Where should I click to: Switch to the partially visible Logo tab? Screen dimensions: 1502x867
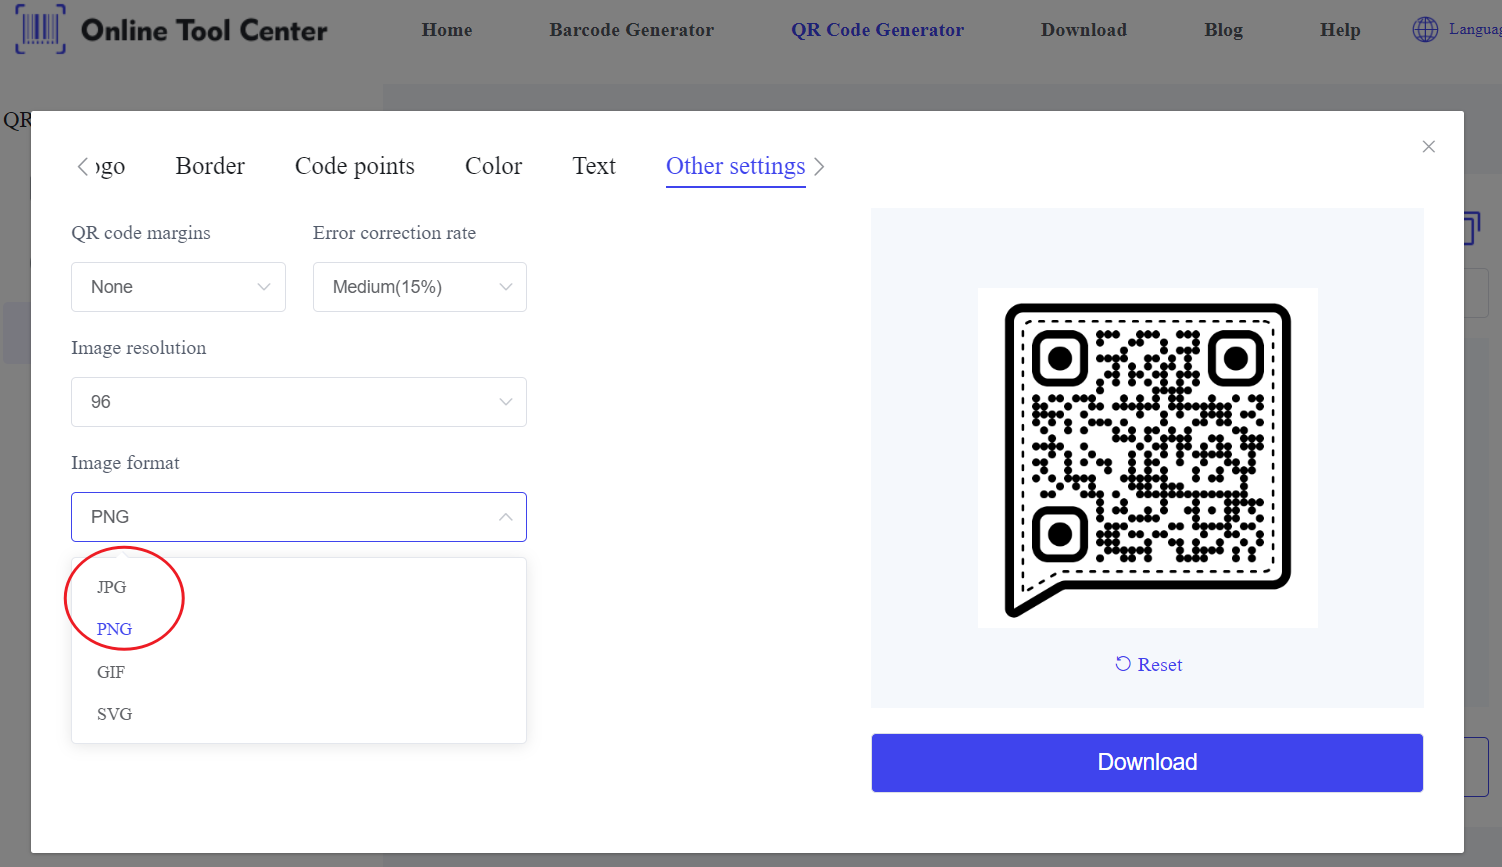[x=110, y=166]
